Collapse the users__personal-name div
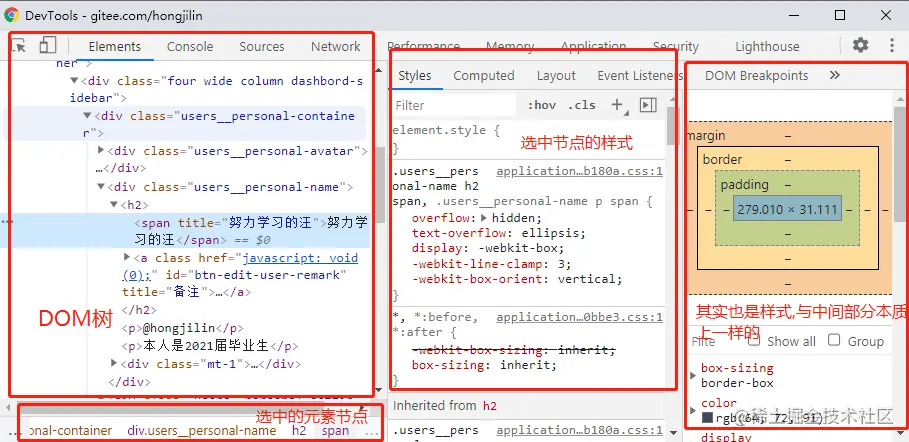Viewport: 909px width, 442px height. (101, 187)
